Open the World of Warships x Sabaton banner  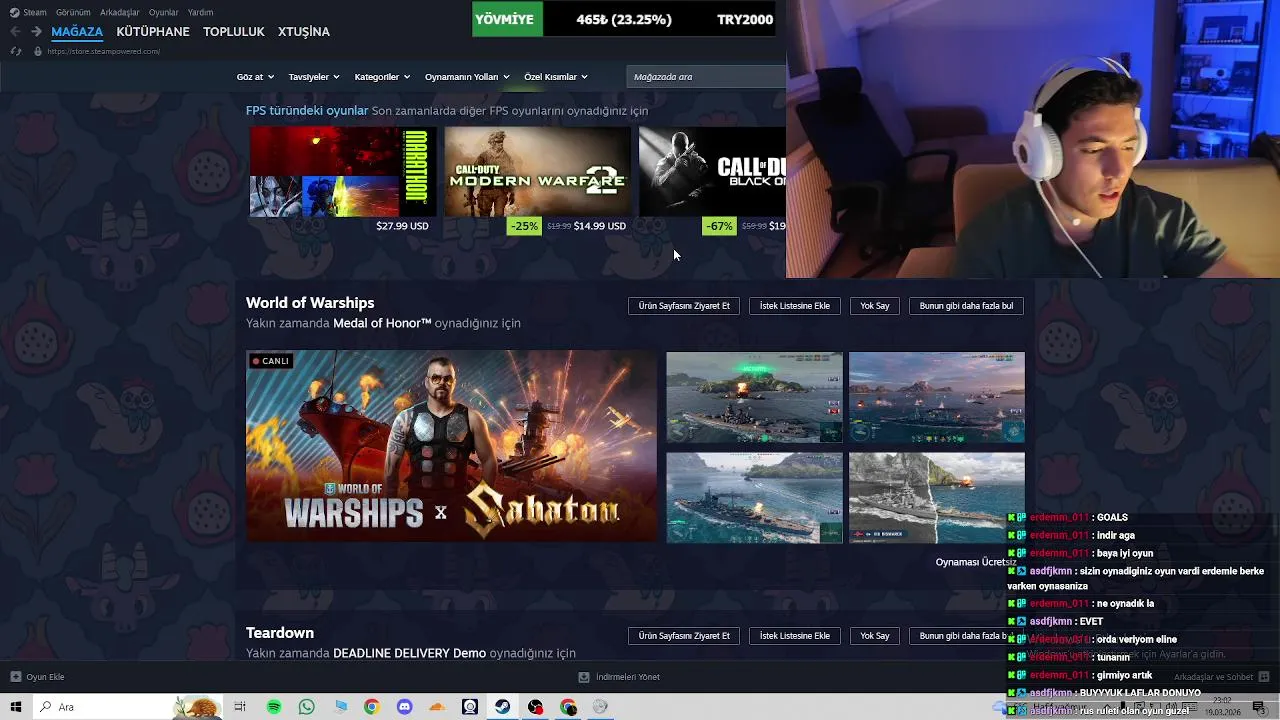[452, 446]
